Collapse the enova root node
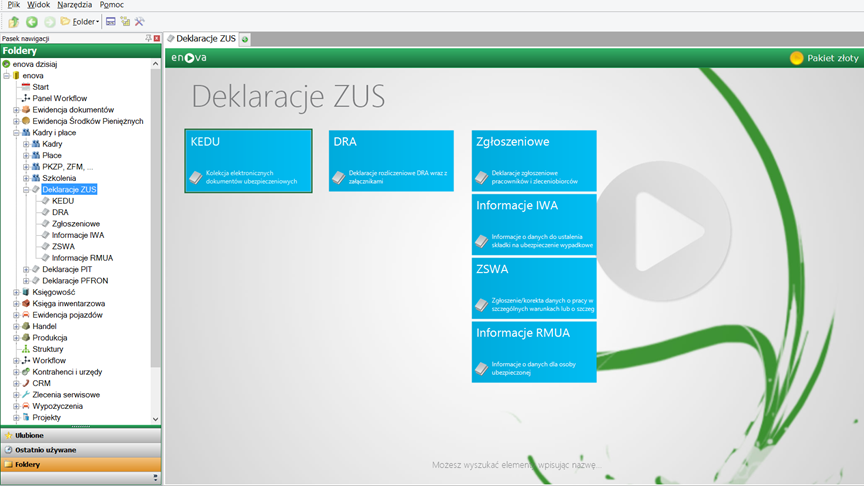The width and height of the screenshot is (864, 486). pos(7,75)
